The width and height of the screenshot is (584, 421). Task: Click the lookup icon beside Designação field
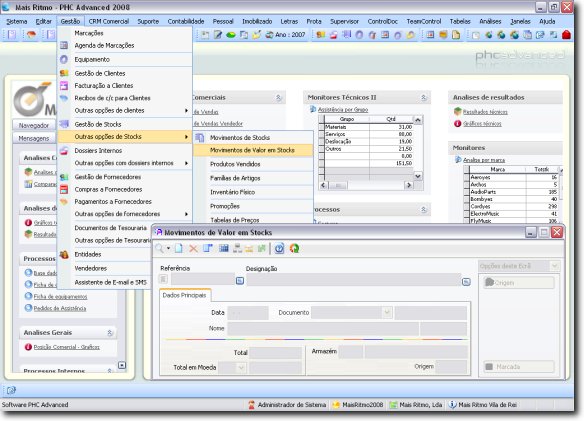[466, 282]
